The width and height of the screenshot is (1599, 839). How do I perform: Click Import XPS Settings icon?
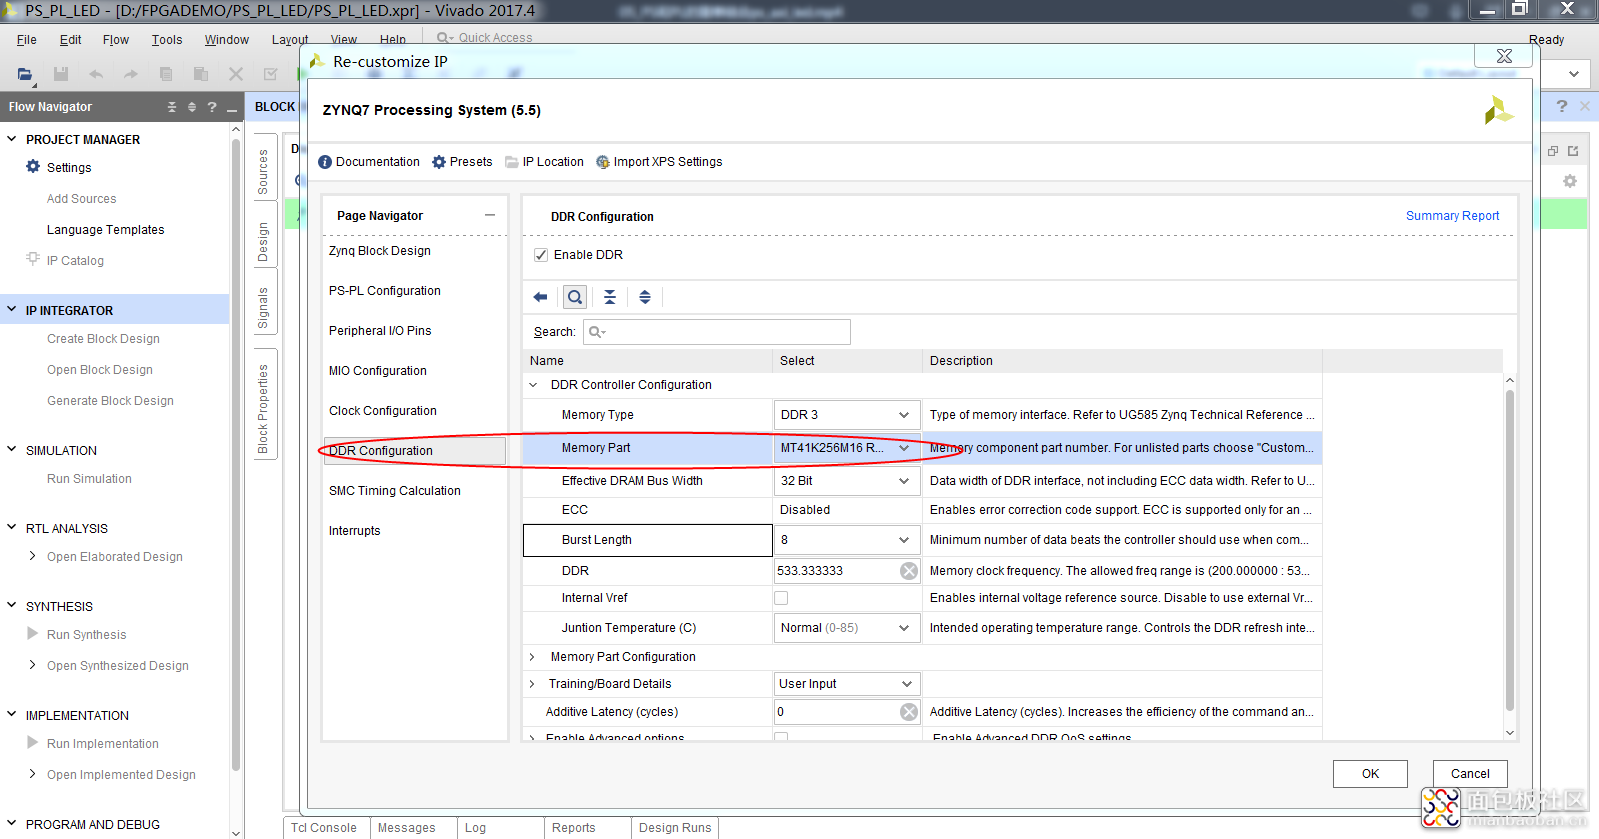tap(603, 162)
